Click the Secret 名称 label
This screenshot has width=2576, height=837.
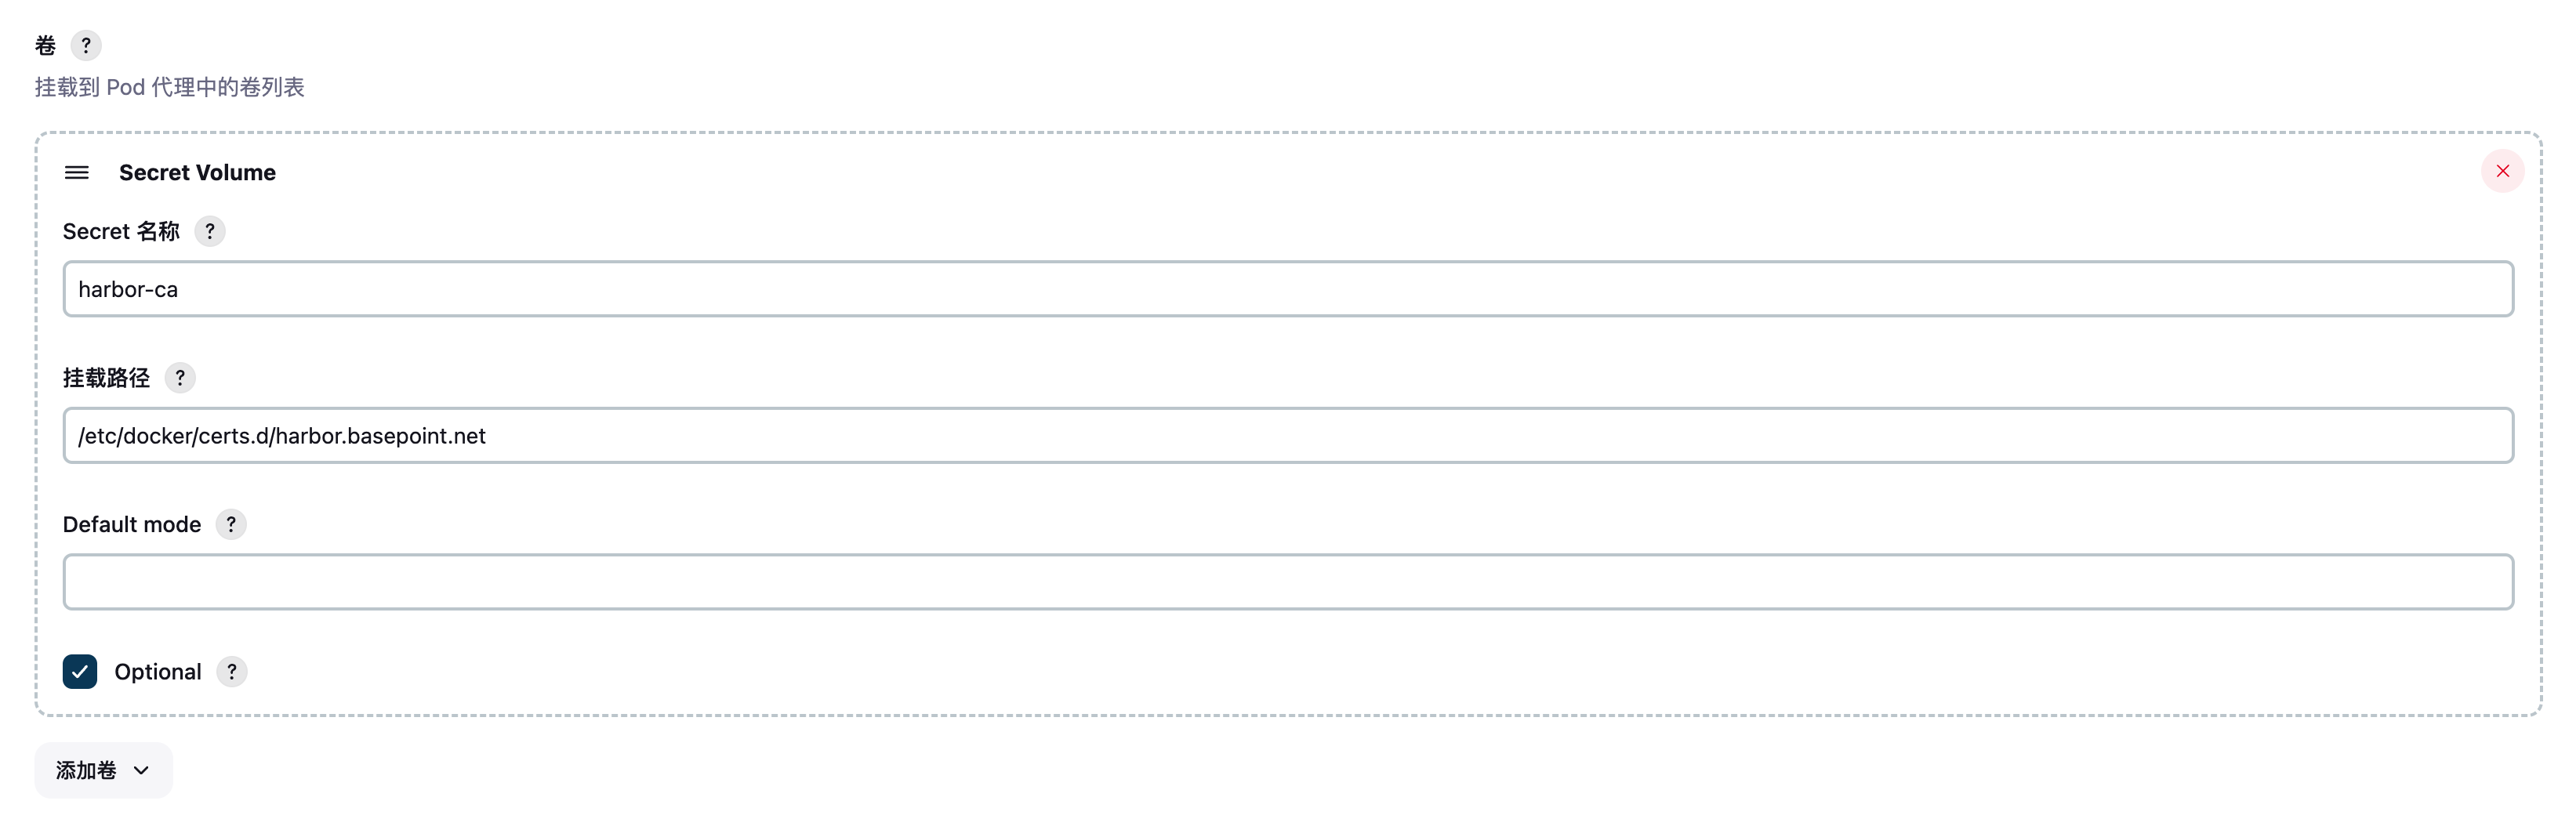tap(121, 231)
